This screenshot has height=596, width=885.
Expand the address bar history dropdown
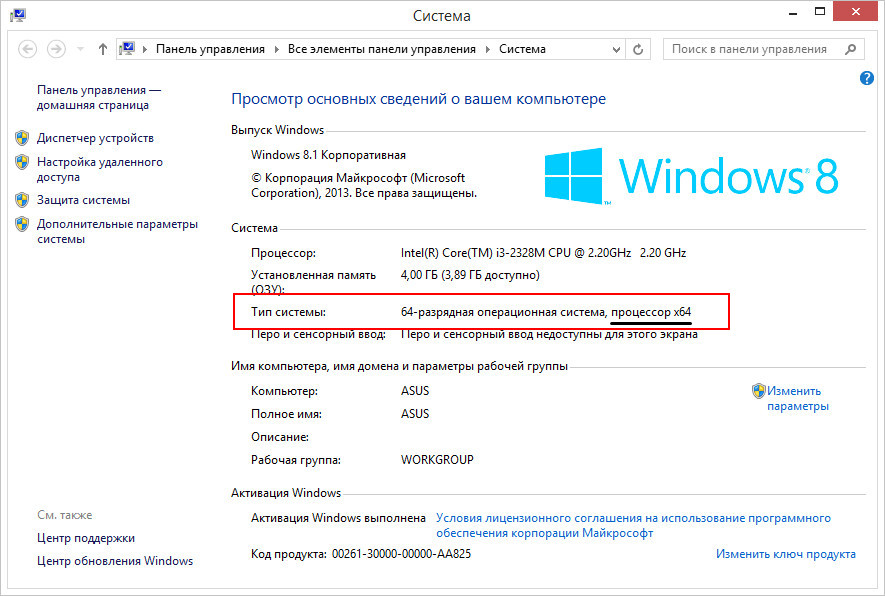click(x=616, y=50)
